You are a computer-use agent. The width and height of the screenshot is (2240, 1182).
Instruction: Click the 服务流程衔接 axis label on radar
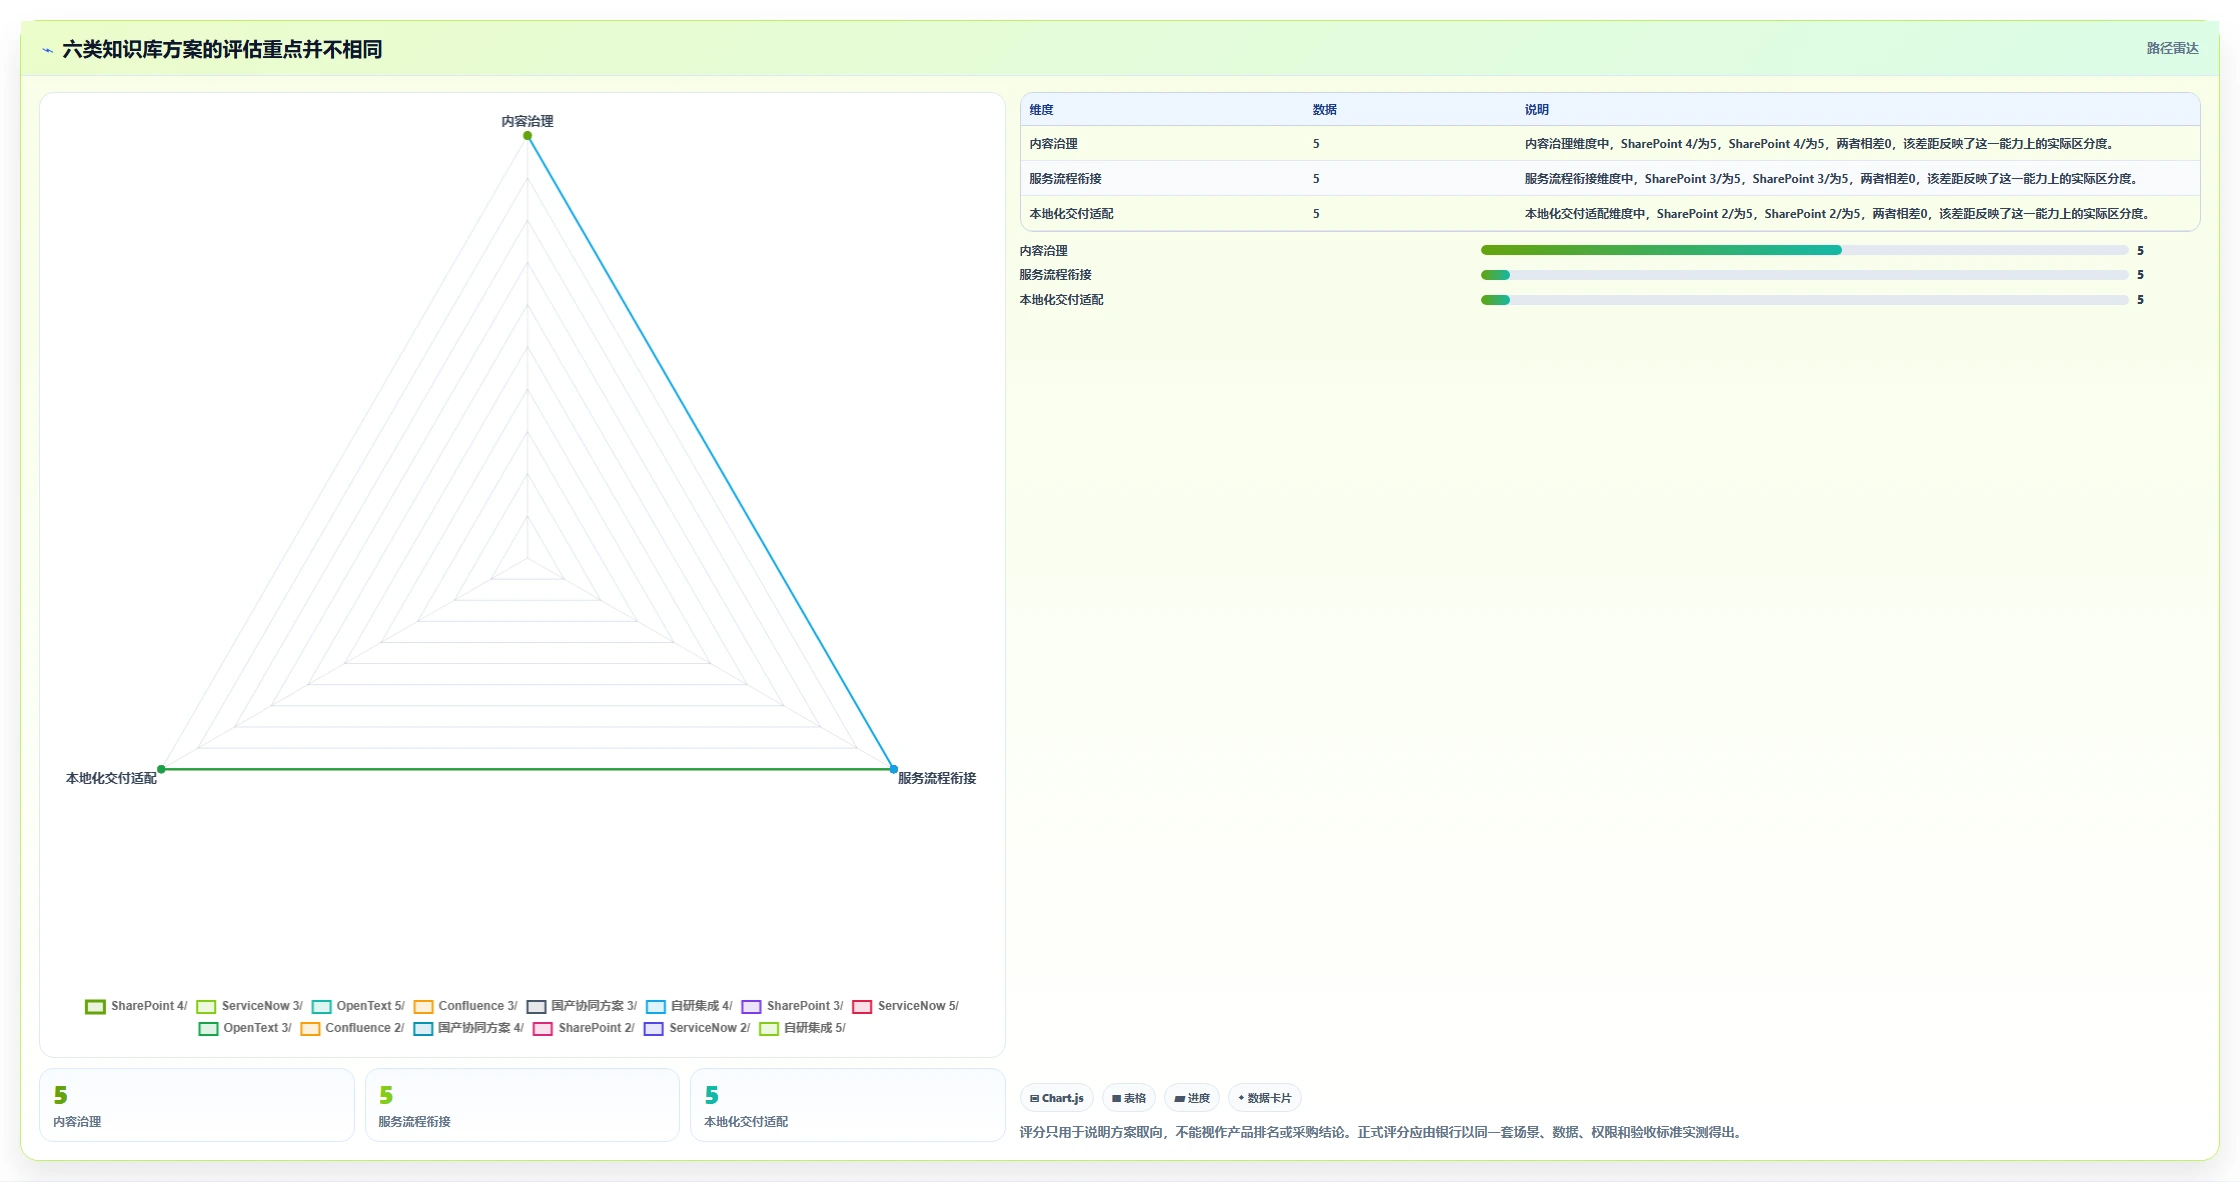pyautogui.click(x=937, y=778)
